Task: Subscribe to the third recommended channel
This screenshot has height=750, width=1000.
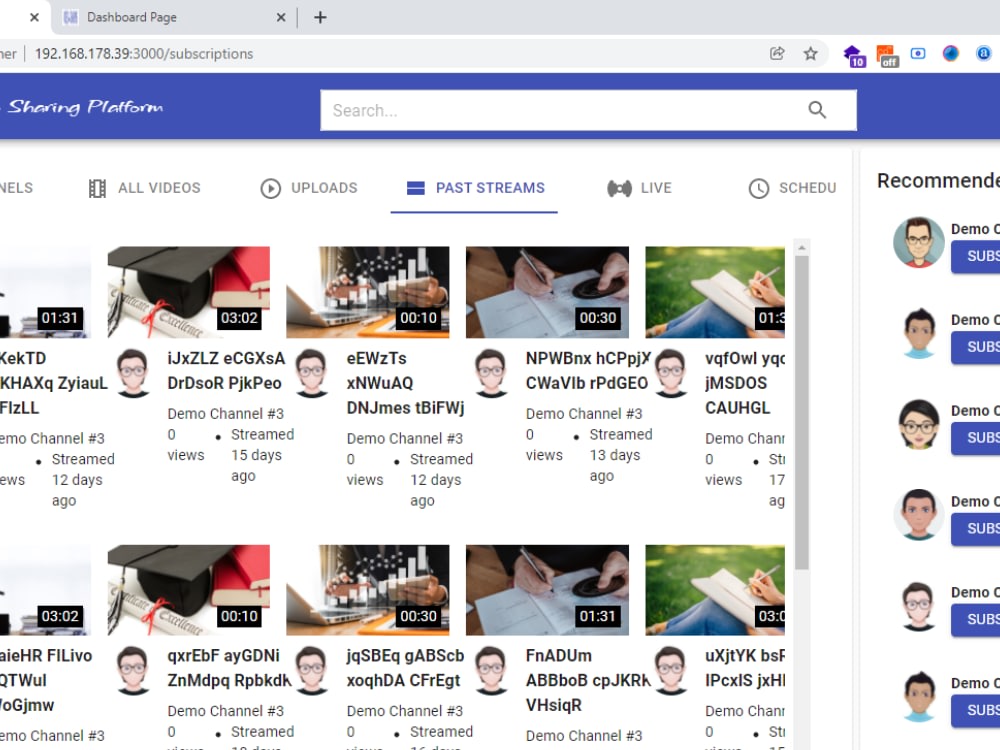Action: (976, 438)
